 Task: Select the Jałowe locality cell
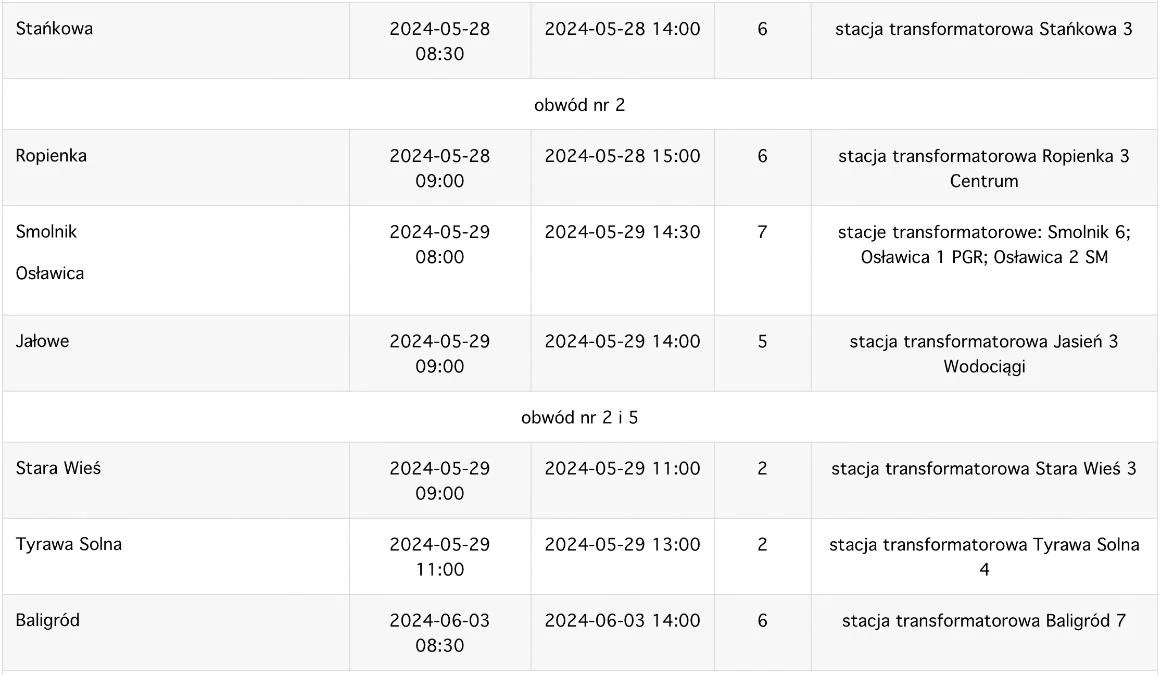tap(175, 353)
